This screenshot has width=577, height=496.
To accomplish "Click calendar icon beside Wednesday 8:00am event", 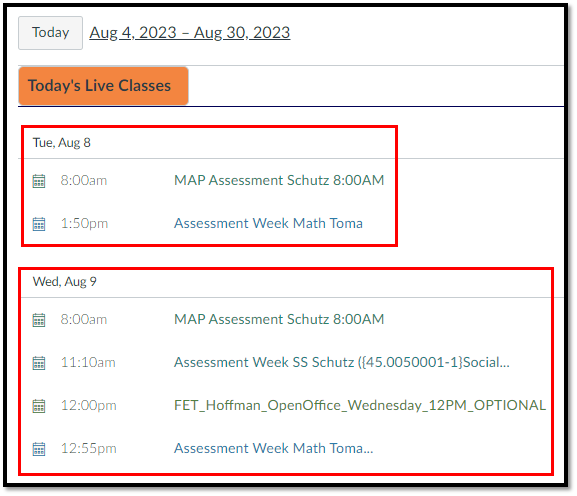I will tap(39, 320).
